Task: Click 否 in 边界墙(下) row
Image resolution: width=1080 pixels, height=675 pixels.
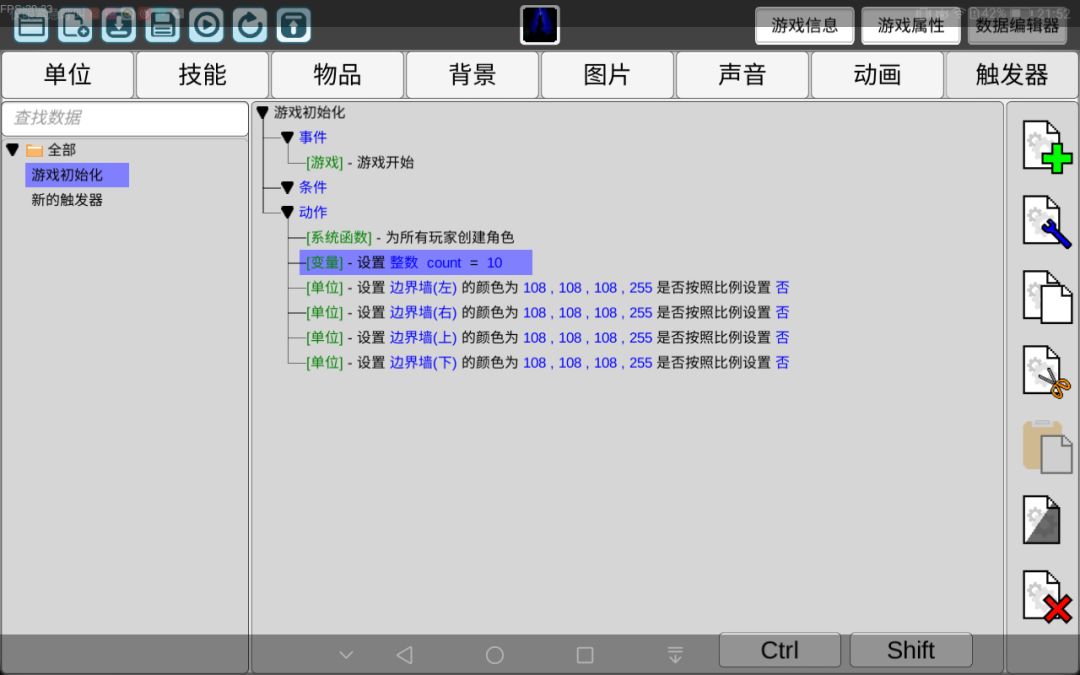Action: pos(782,362)
